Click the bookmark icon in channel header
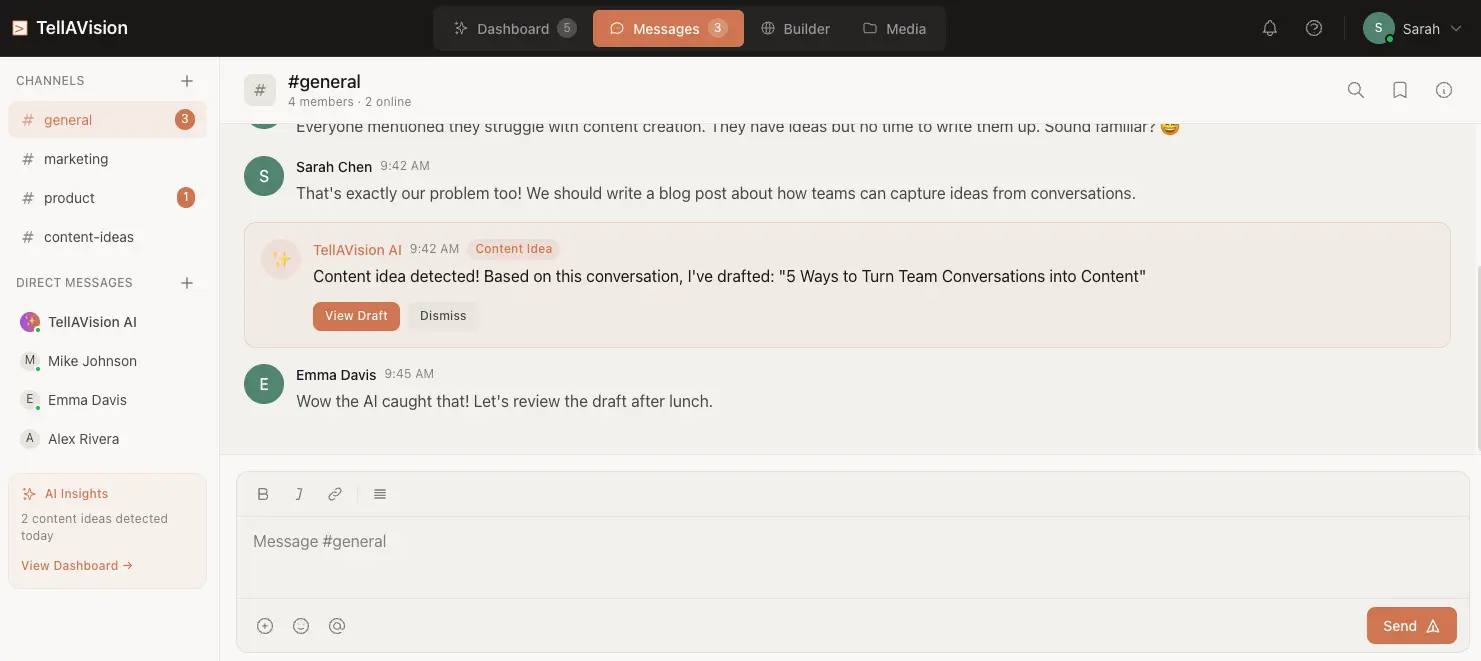Screen dimensions: 1481x661 point(1400,90)
